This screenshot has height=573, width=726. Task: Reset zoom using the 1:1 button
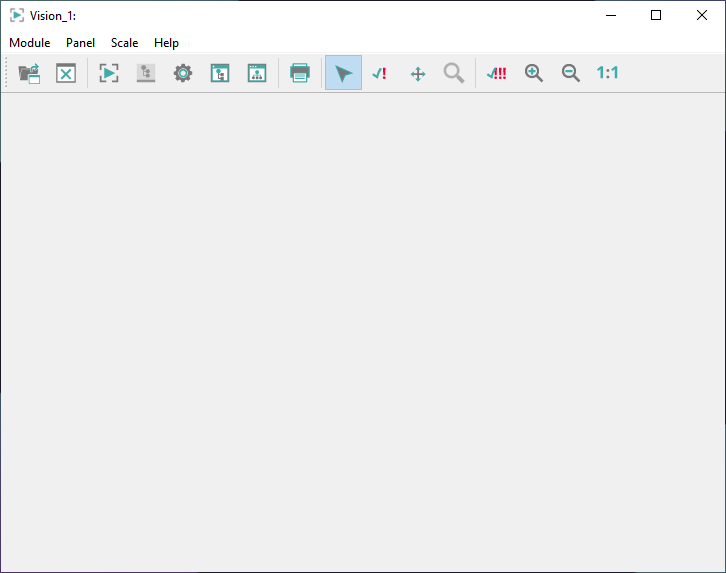coord(607,73)
